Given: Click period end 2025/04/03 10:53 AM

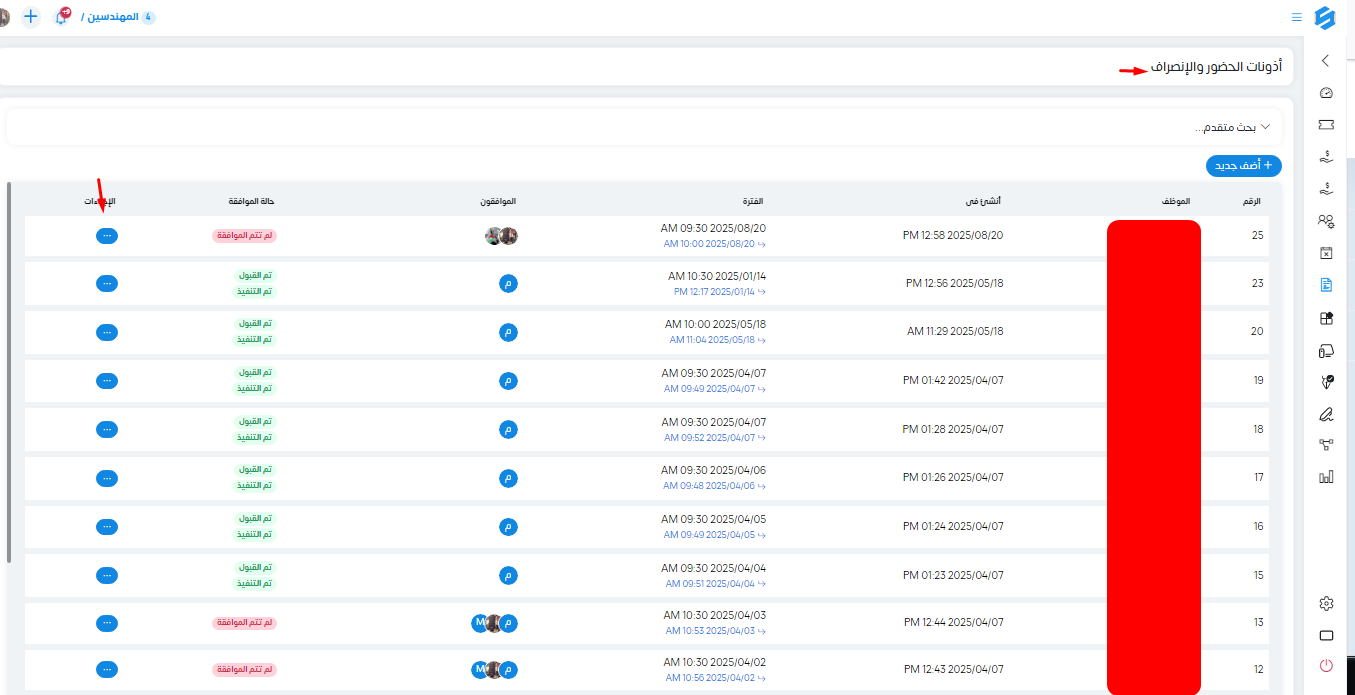Looking at the screenshot, I should pyautogui.click(x=715, y=631).
